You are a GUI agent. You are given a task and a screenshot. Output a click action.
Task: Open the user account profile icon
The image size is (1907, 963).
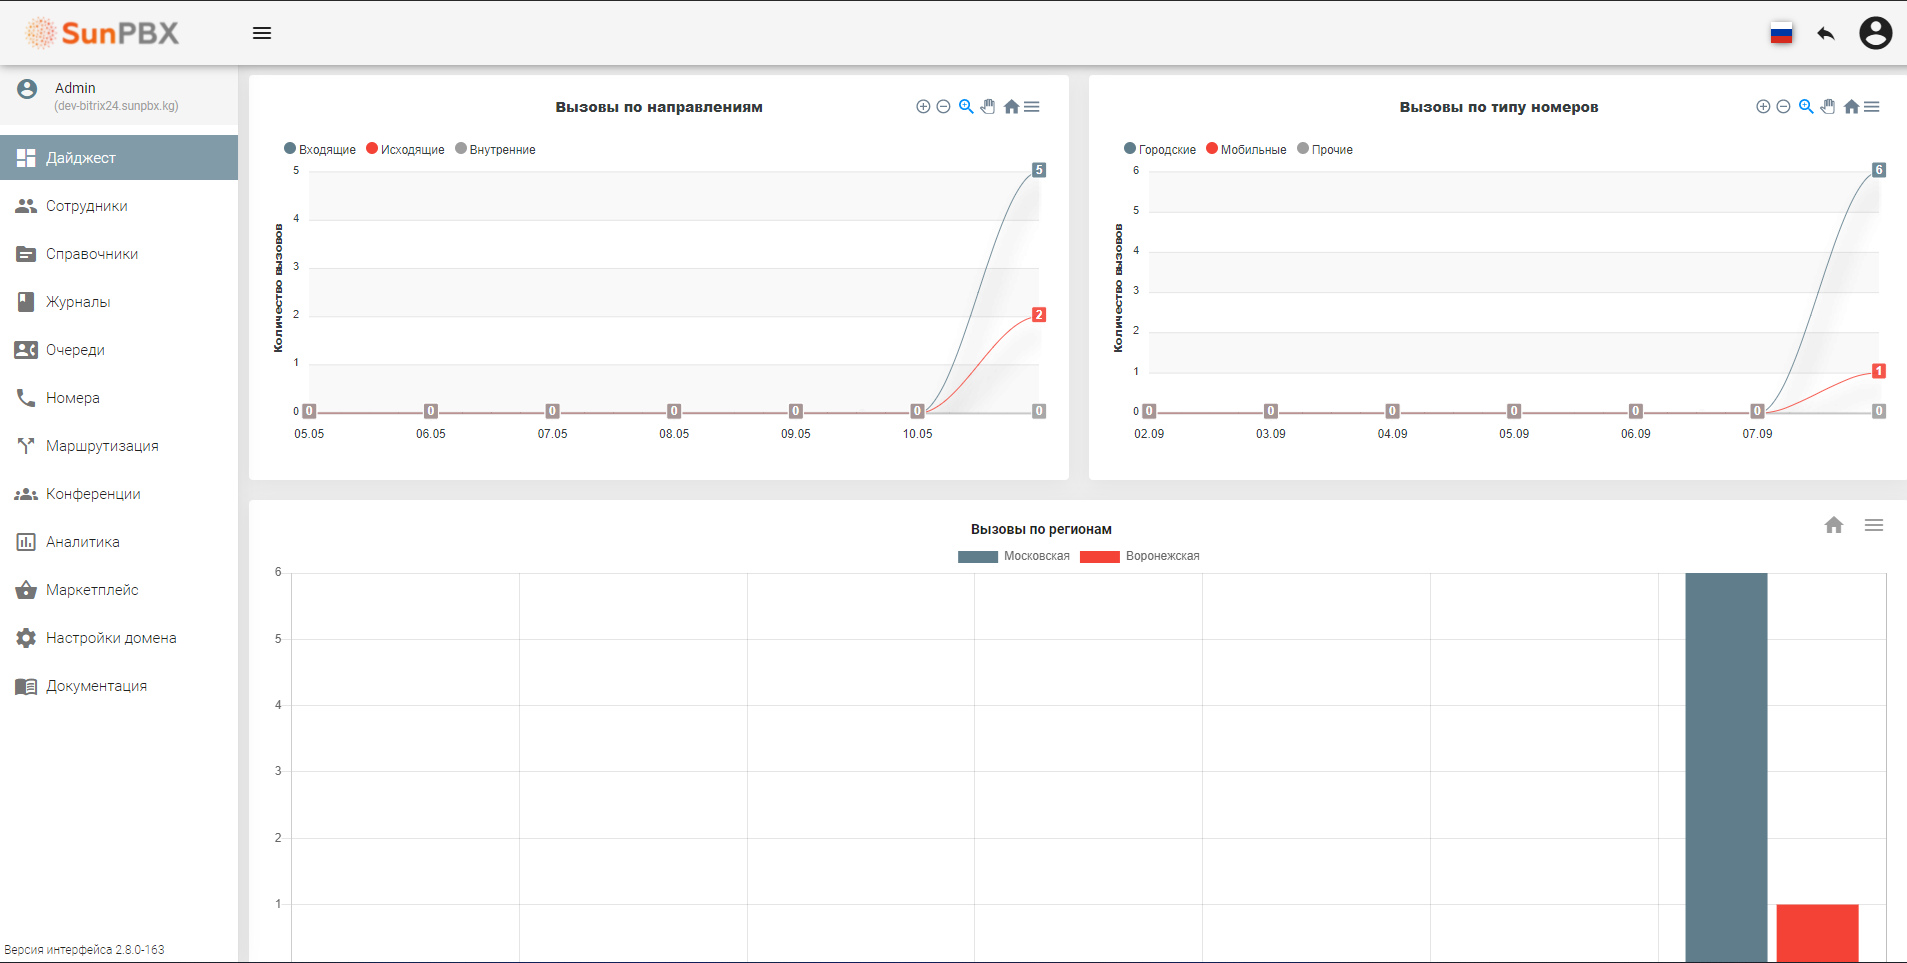[x=1875, y=33]
